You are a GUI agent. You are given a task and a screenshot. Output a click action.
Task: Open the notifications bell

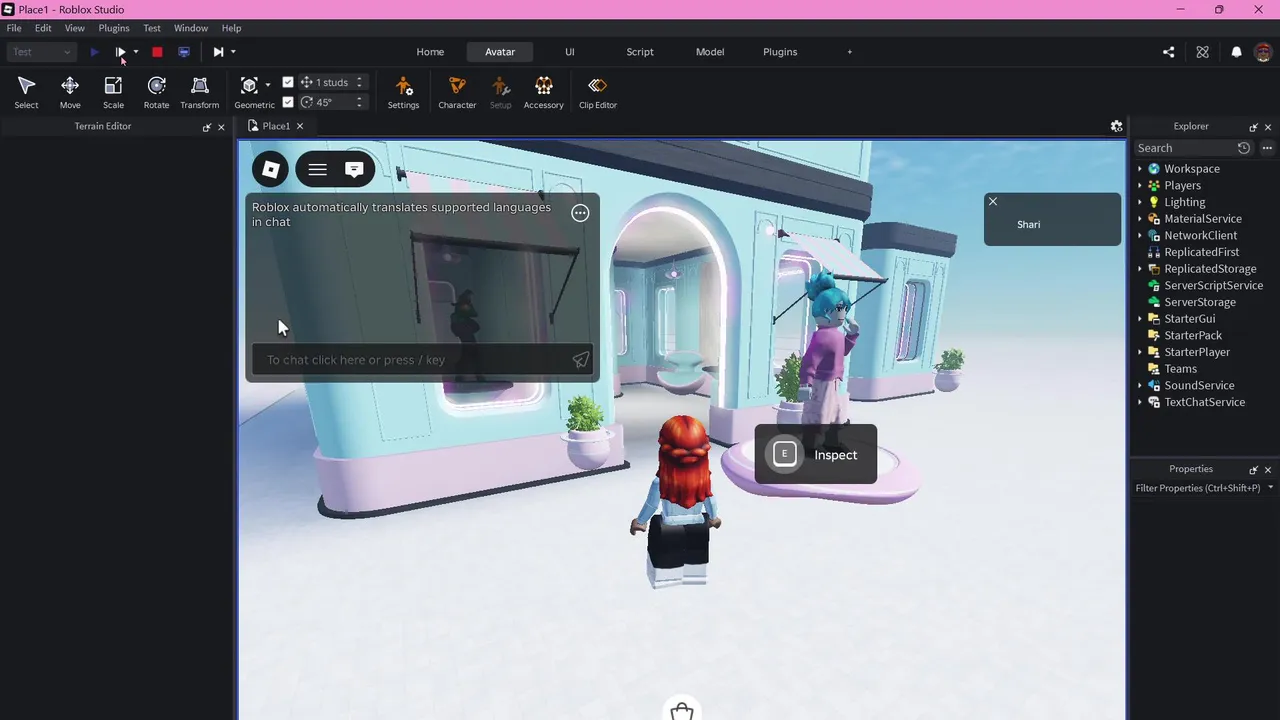click(x=1236, y=52)
